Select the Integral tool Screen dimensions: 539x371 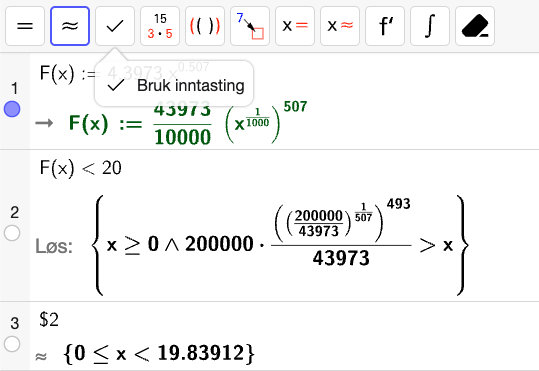click(x=430, y=26)
